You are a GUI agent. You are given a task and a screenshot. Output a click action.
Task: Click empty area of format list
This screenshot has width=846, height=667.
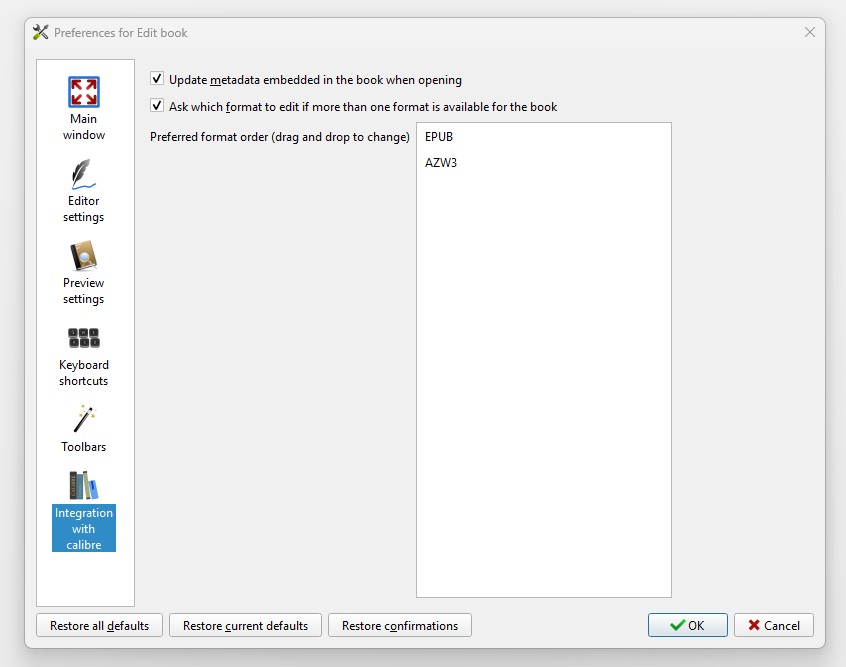point(543,400)
